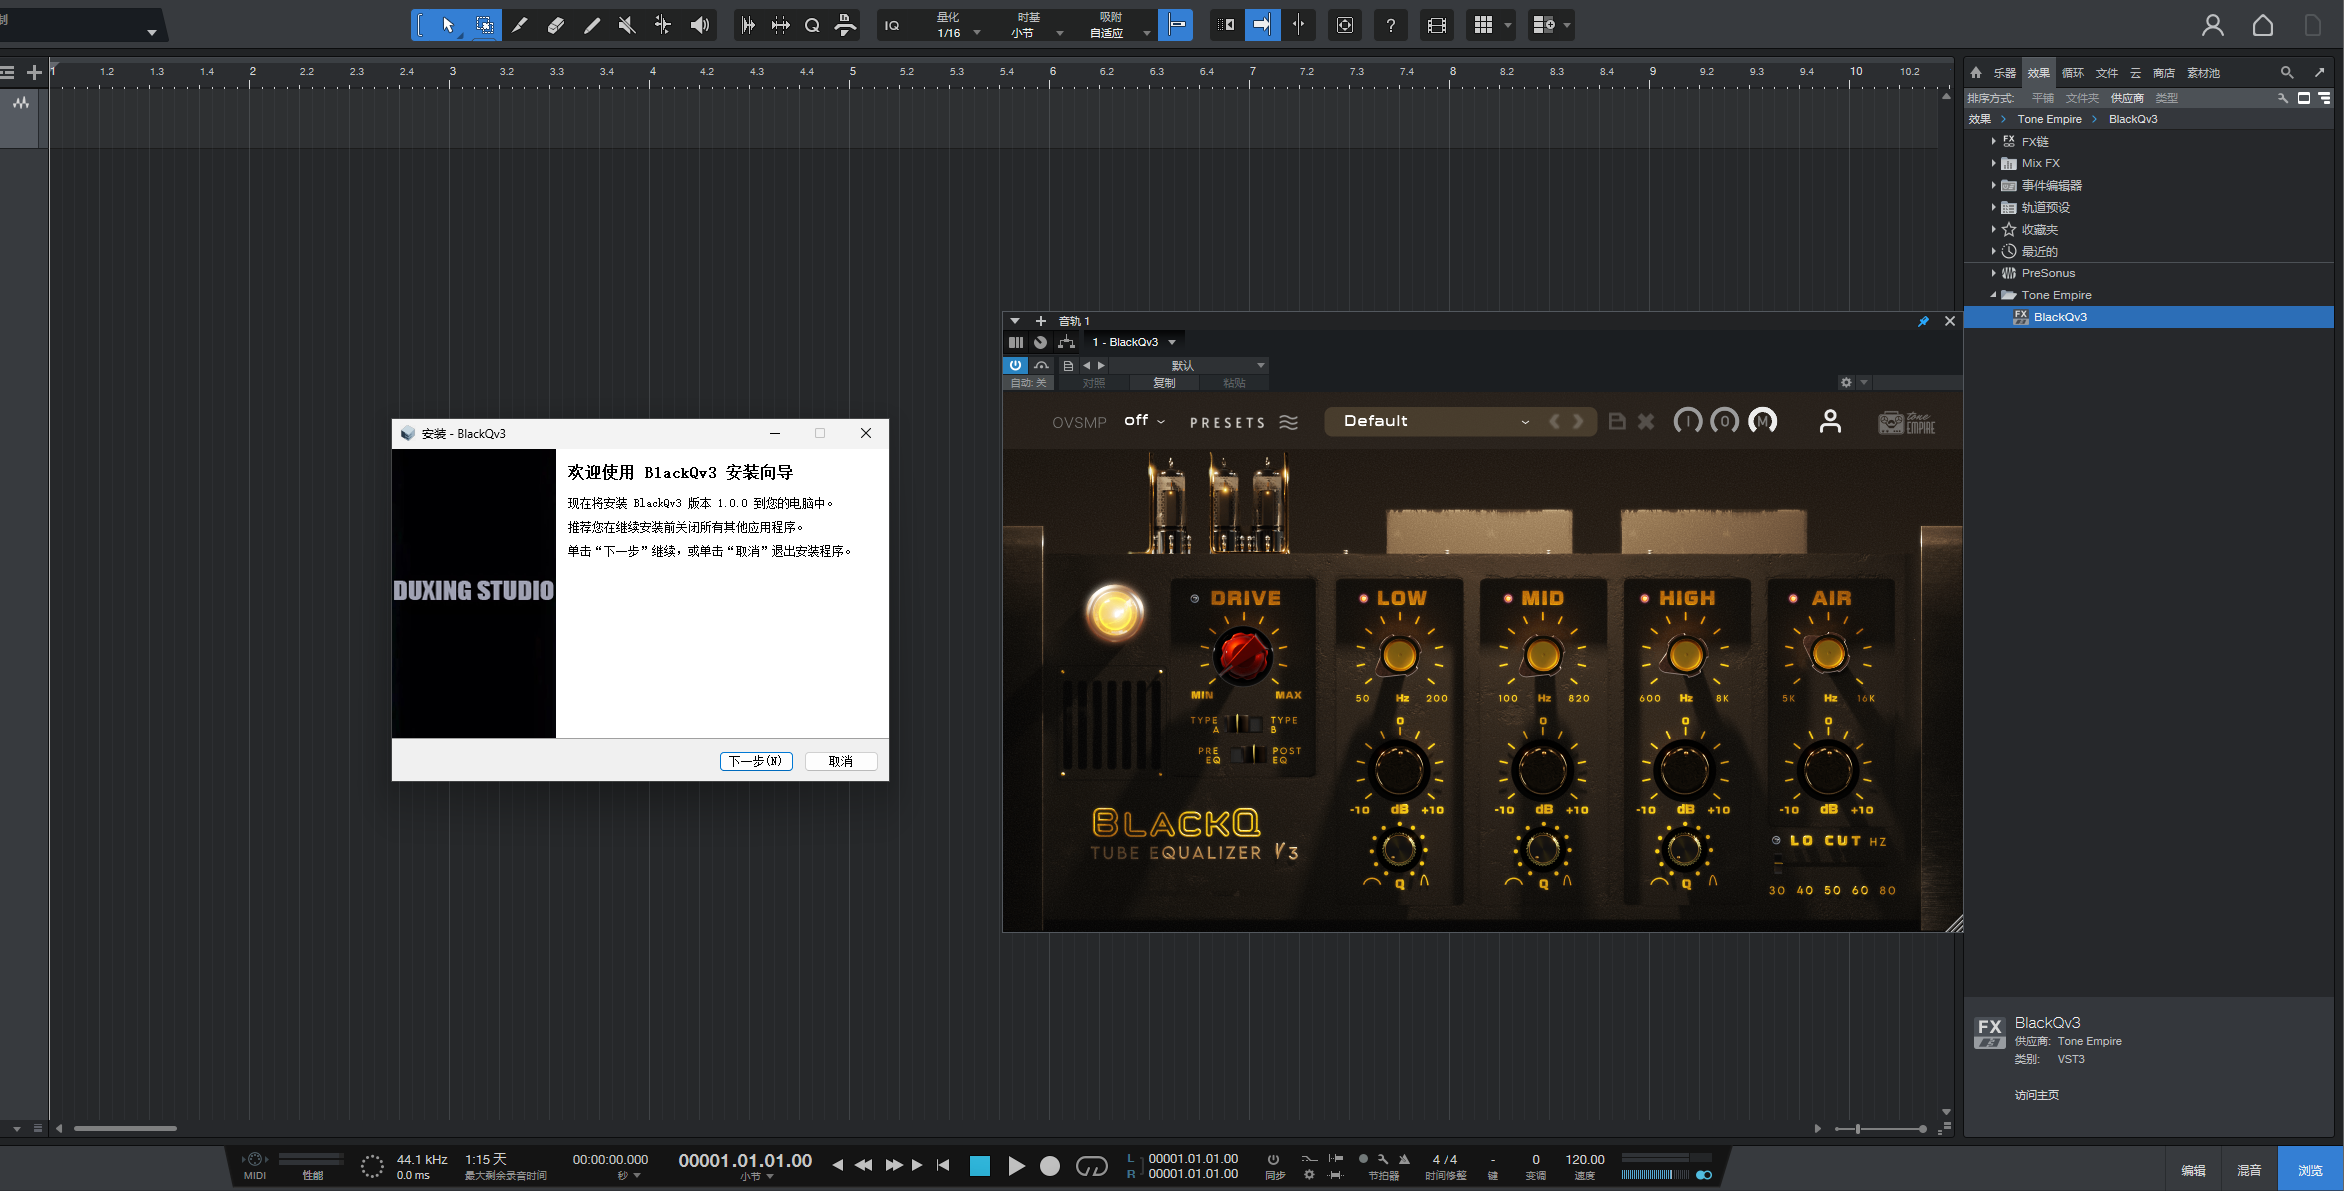Toggle the BlackQv3 plugin power bypass button
The height and width of the screenshot is (1191, 2344).
[1015, 365]
